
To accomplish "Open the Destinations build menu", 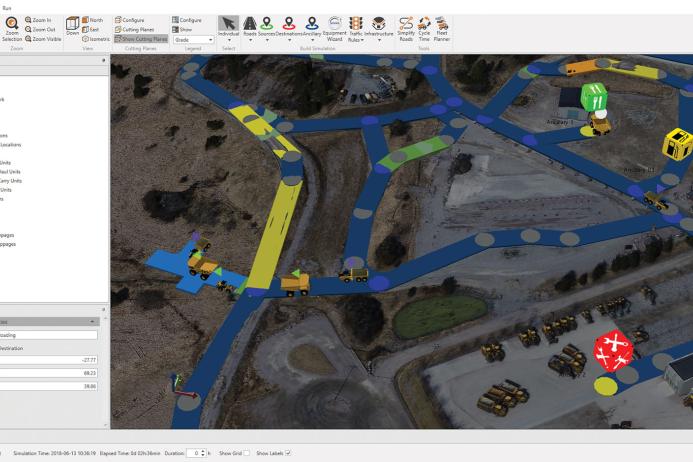I will (289, 27).
